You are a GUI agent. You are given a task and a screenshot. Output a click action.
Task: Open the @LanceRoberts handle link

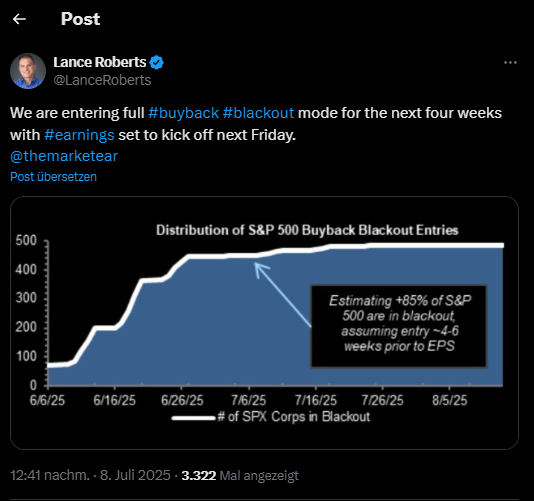point(102,80)
